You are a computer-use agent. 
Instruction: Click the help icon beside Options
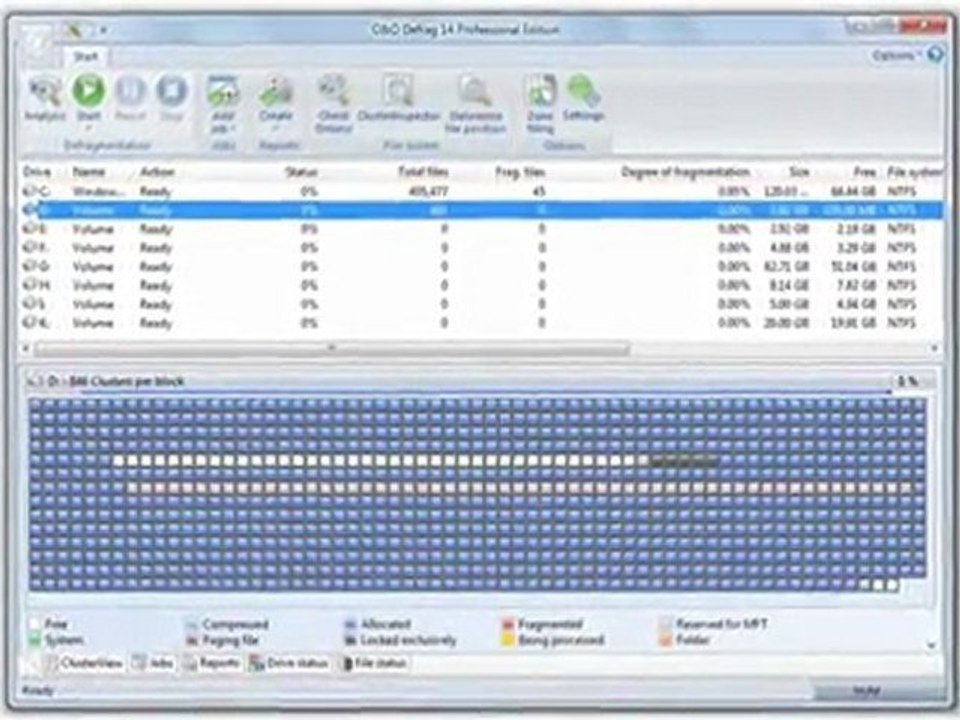pyautogui.click(x=935, y=54)
